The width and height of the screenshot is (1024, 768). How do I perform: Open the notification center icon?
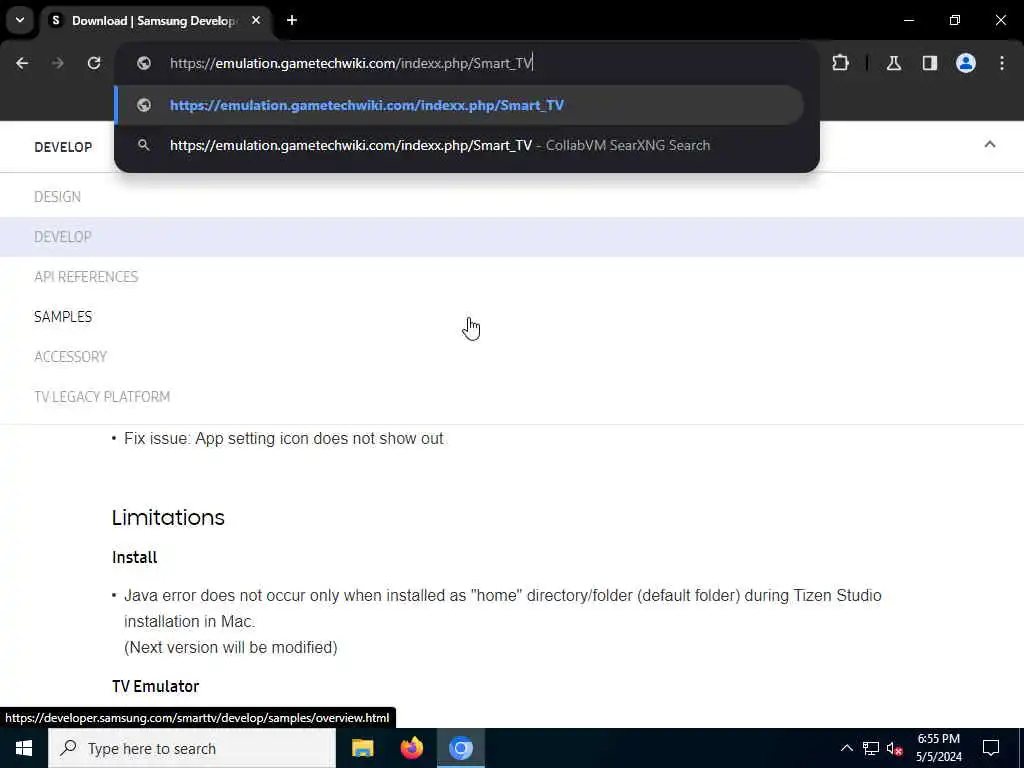coord(991,748)
